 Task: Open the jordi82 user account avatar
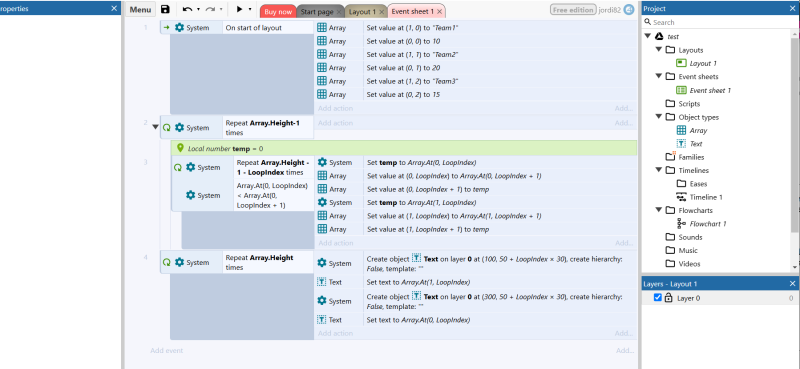tap(629, 10)
